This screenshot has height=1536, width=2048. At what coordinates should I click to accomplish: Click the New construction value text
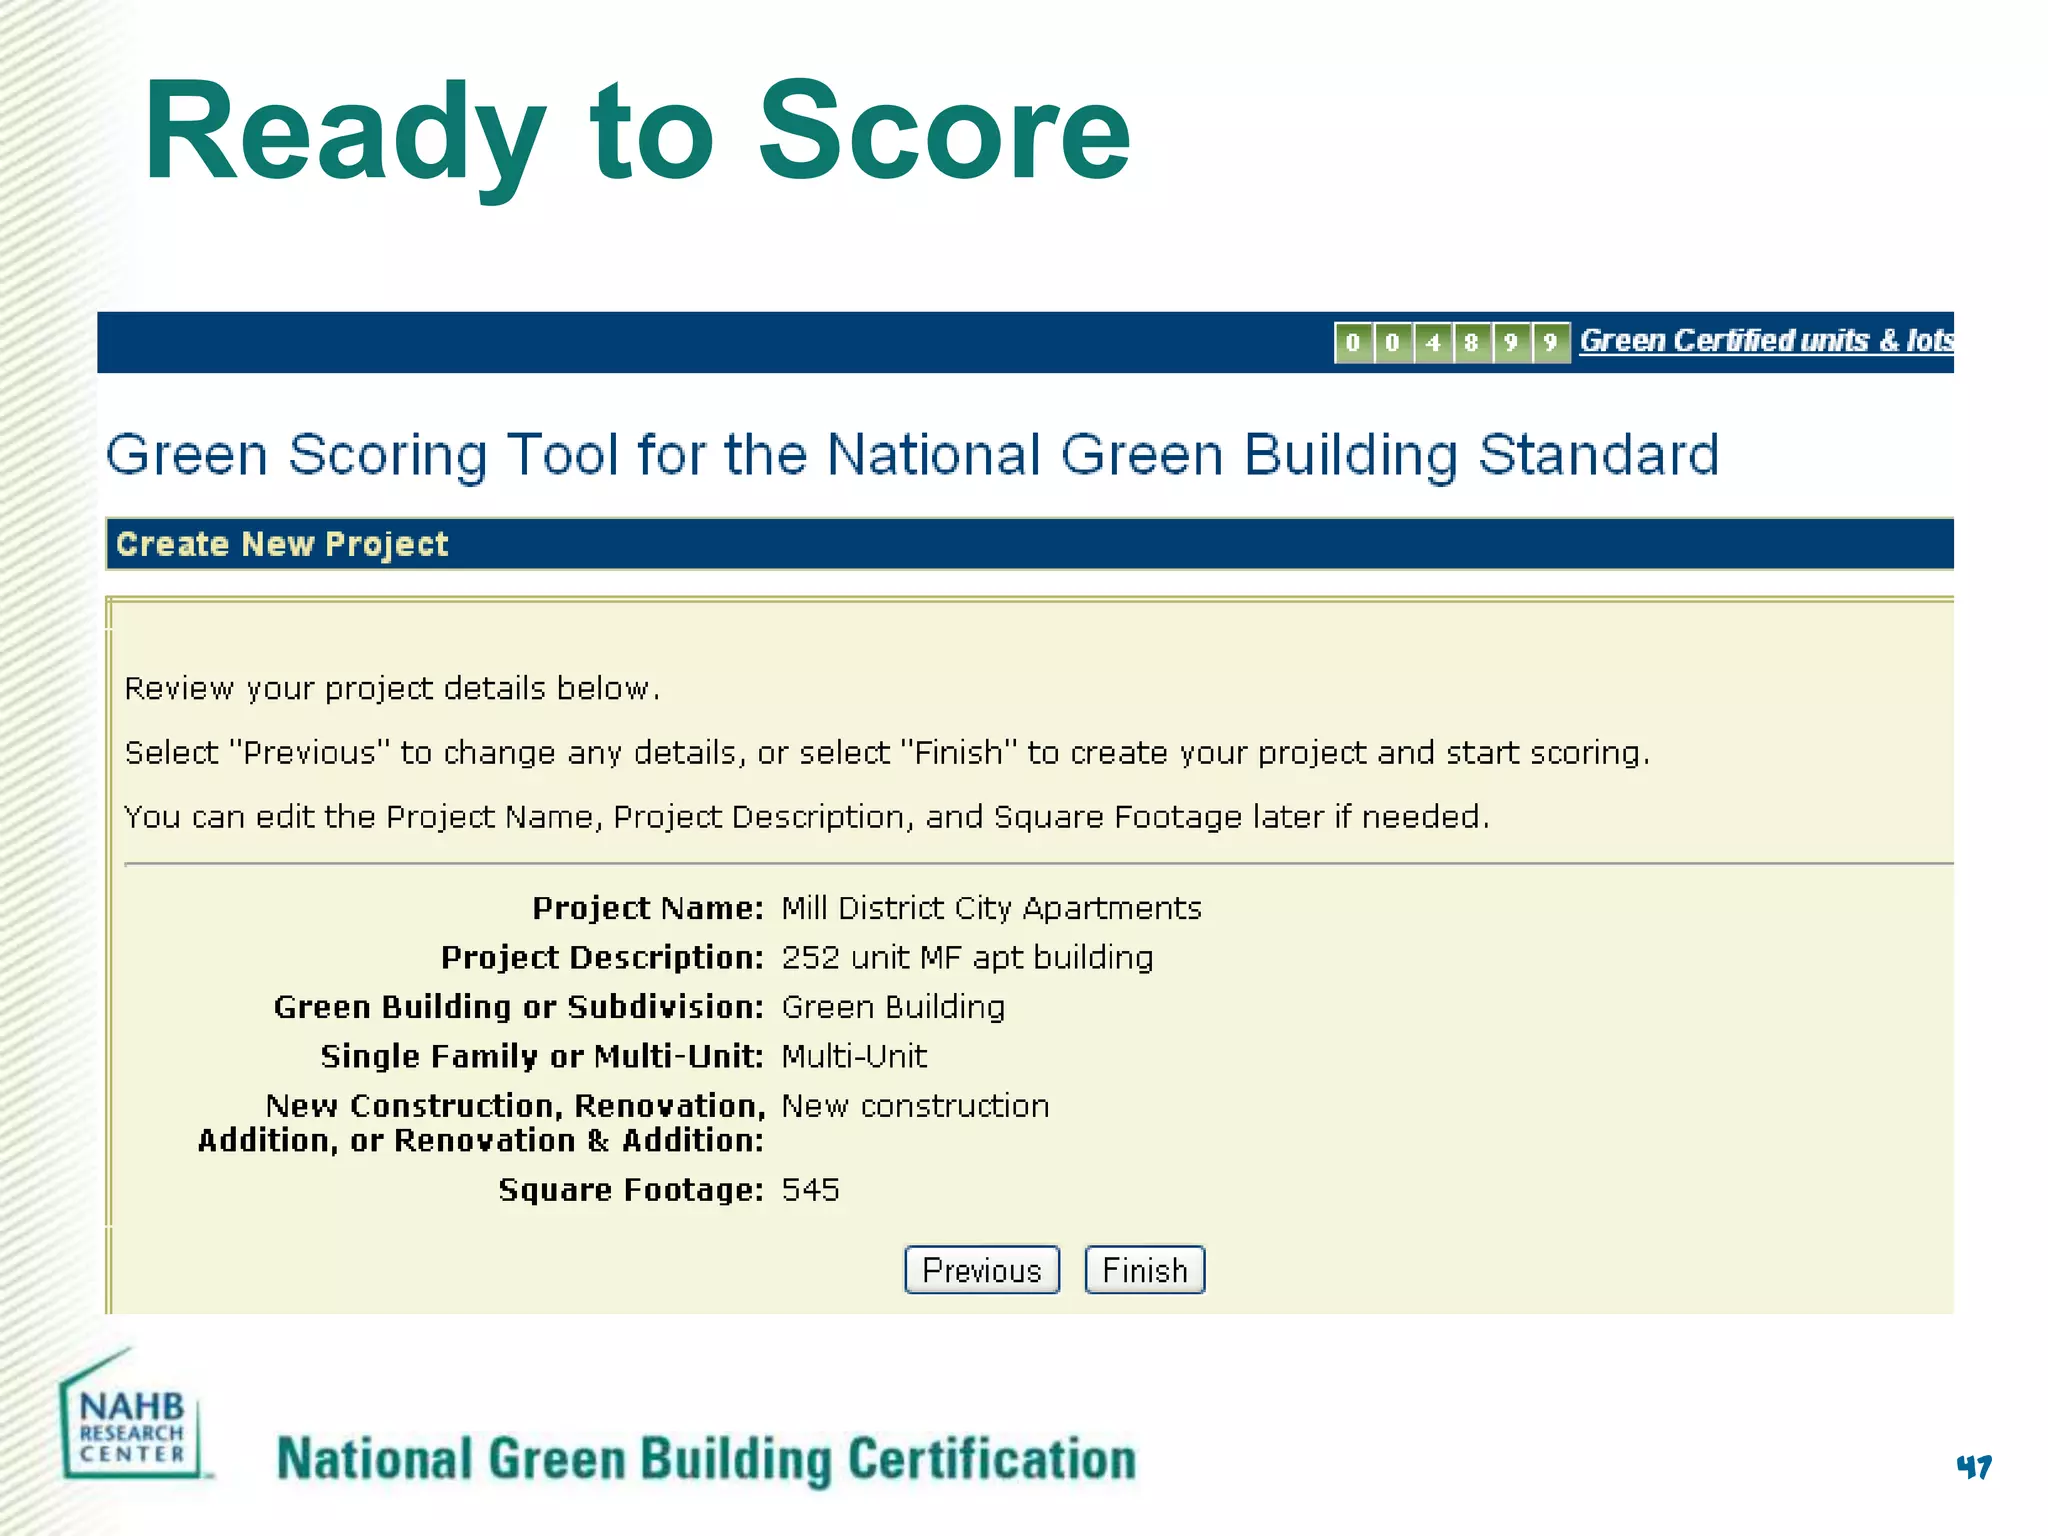915,1106
